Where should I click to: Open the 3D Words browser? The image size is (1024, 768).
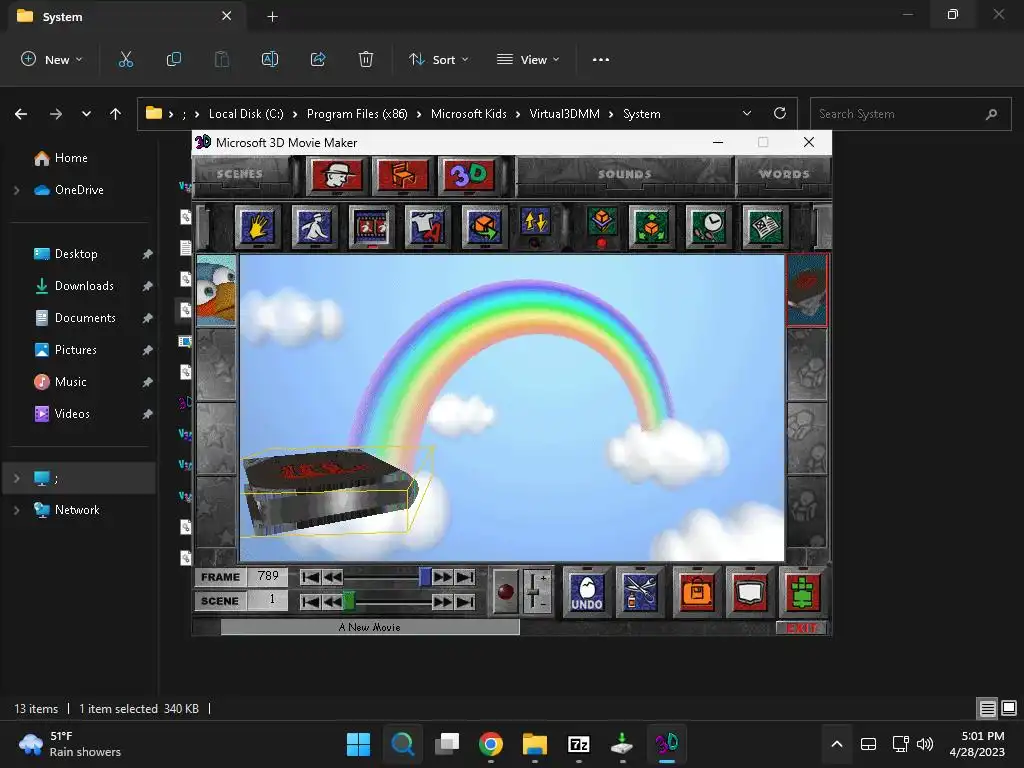point(468,175)
